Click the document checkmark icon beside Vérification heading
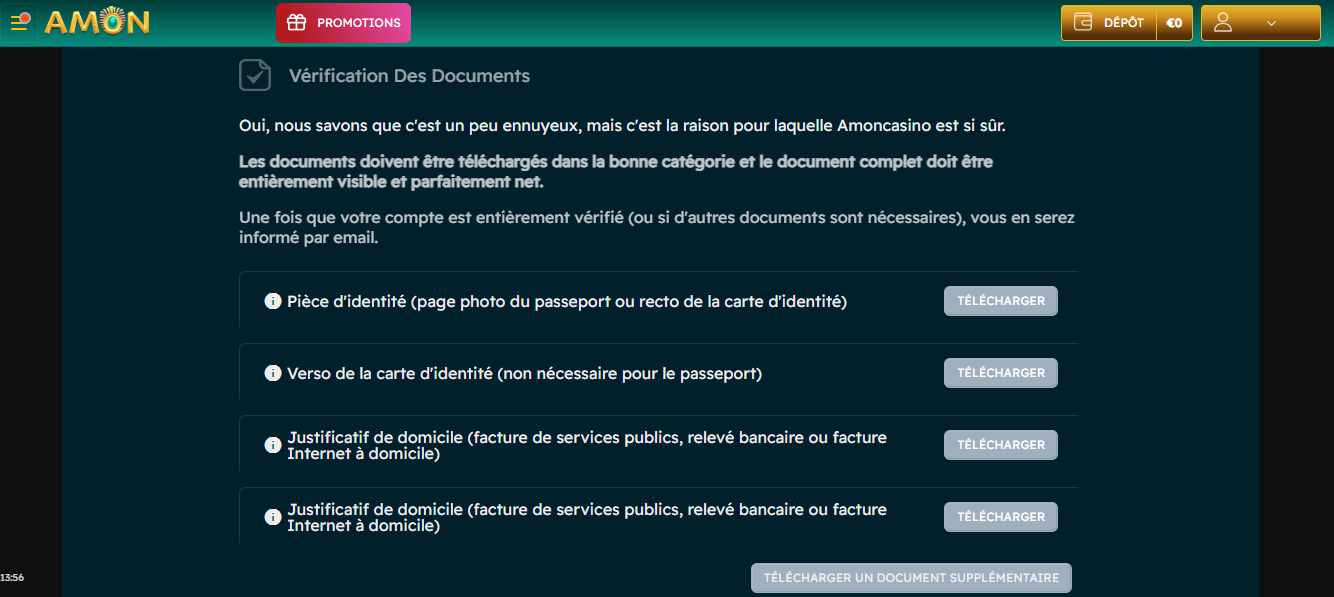The image size is (1334, 597). click(x=255, y=75)
